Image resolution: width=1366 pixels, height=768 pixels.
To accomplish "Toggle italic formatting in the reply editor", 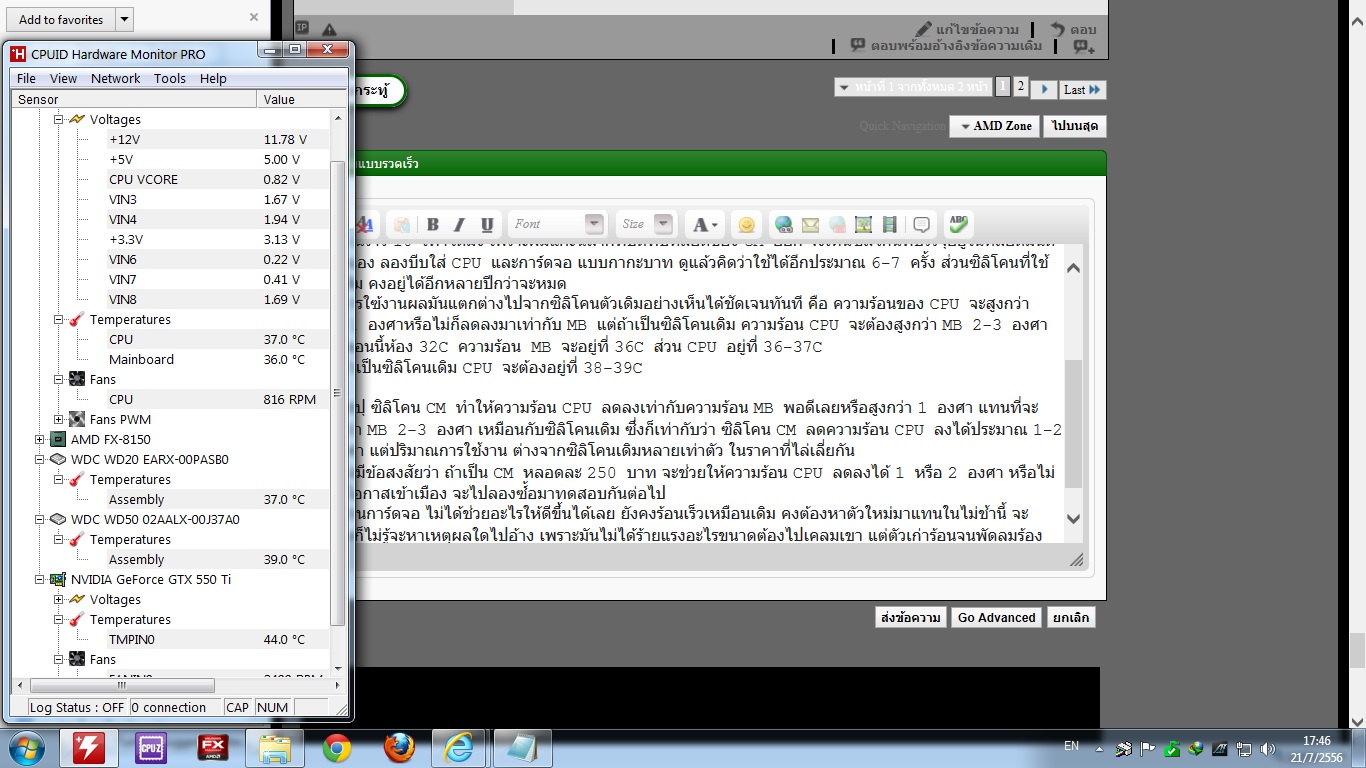I will [460, 224].
